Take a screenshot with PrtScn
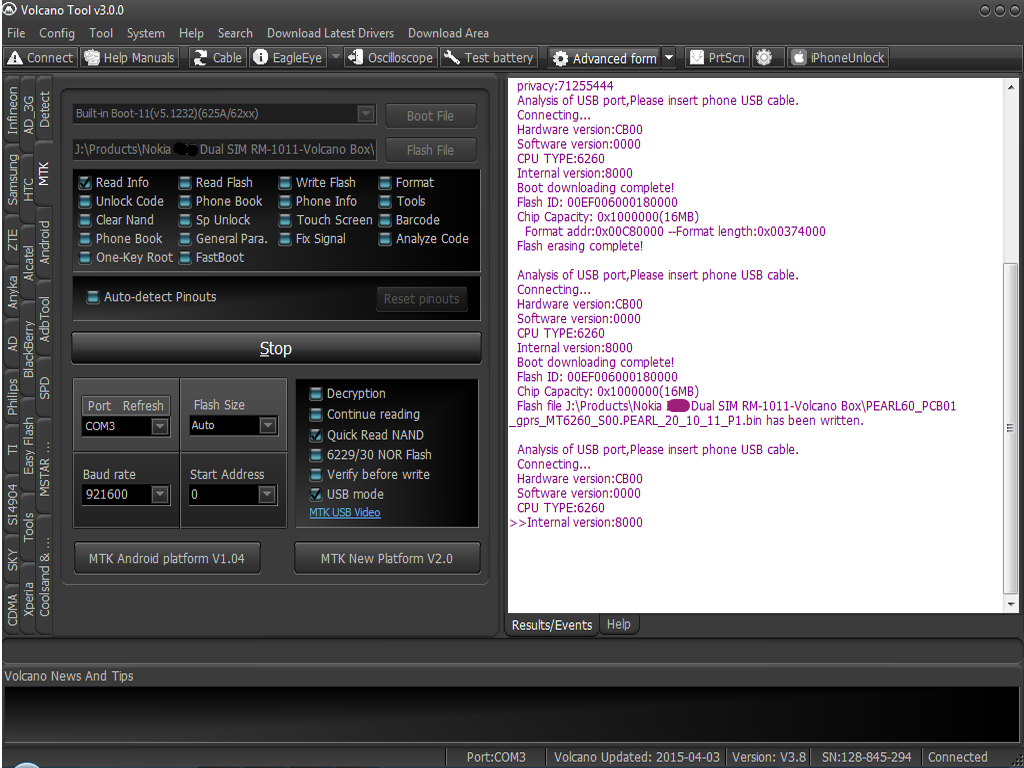Screen dimensions: 1024x768 717,57
